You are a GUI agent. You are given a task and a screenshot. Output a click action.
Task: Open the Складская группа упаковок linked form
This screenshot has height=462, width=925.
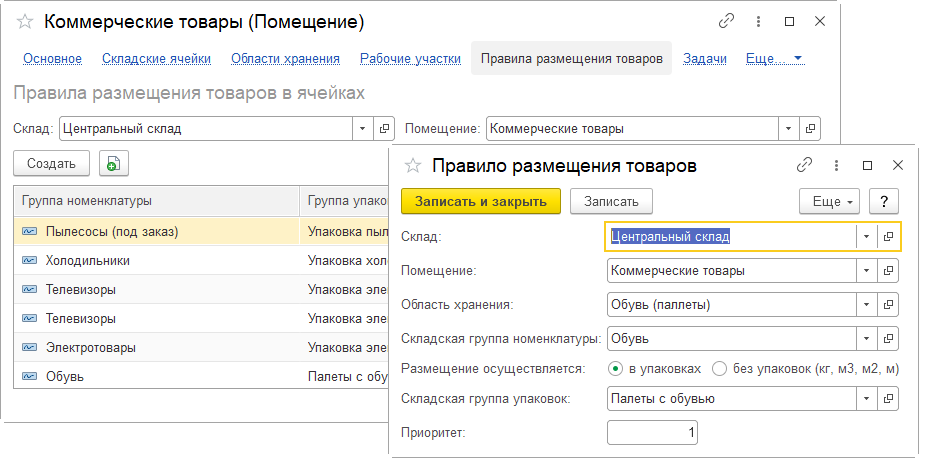coord(888,399)
